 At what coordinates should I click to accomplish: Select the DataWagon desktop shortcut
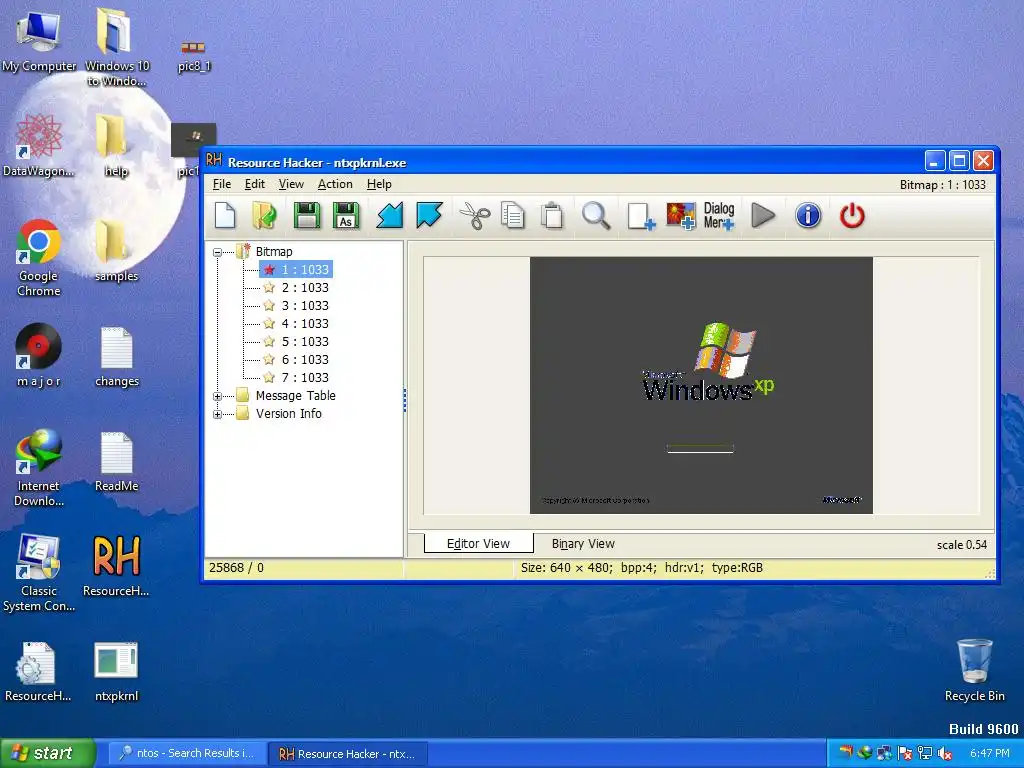39,146
